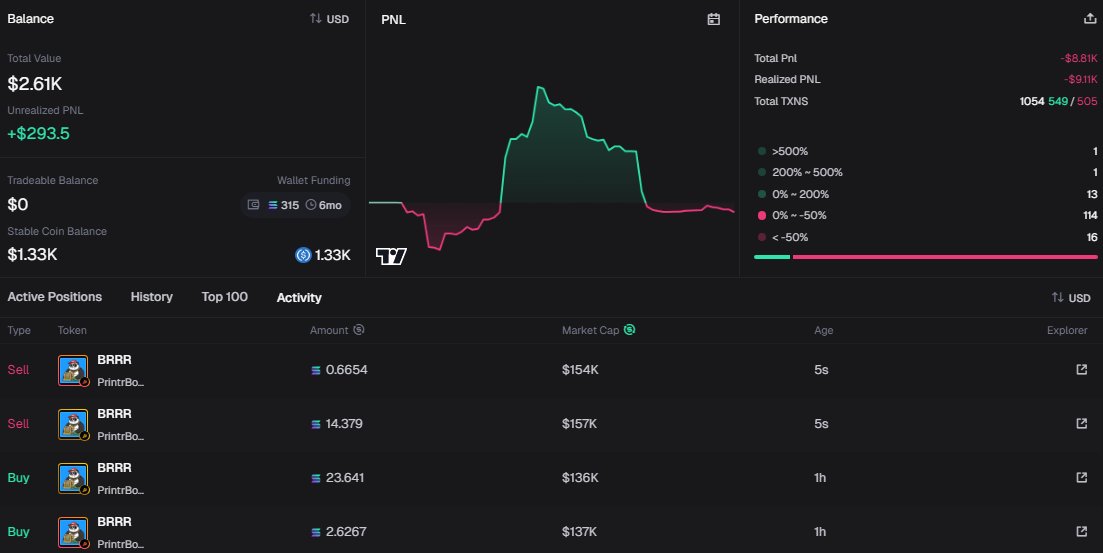Click BRRR token name in $137K row
Viewport: 1103px width, 553px height.
coord(114,521)
